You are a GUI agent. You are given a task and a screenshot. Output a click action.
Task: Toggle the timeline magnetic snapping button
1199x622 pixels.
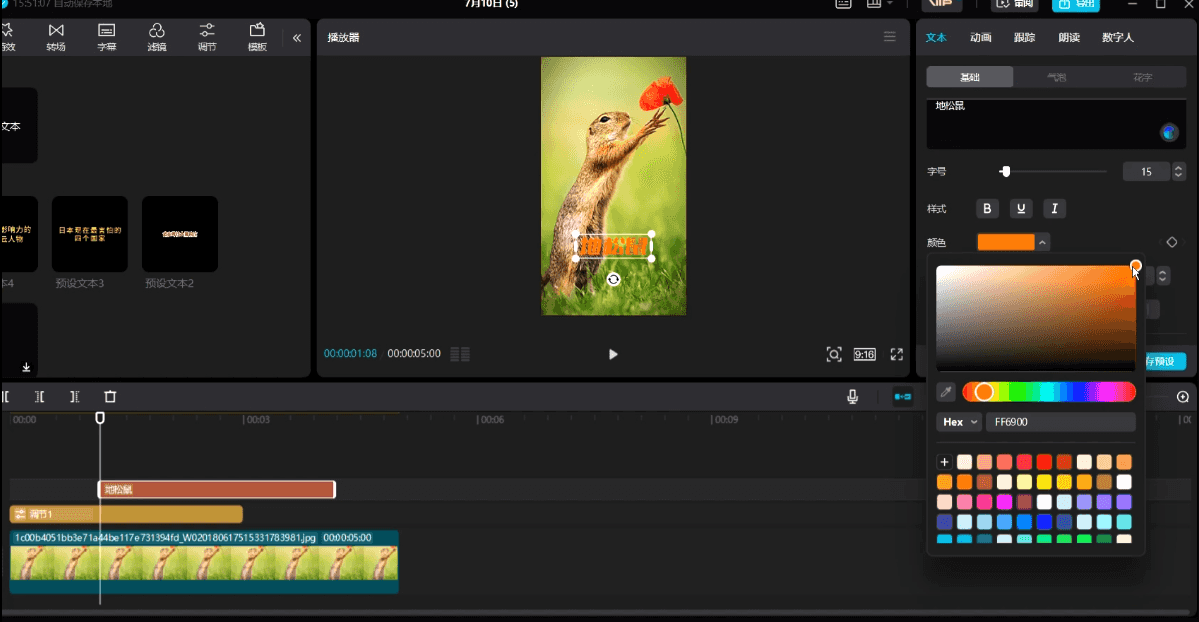902,396
